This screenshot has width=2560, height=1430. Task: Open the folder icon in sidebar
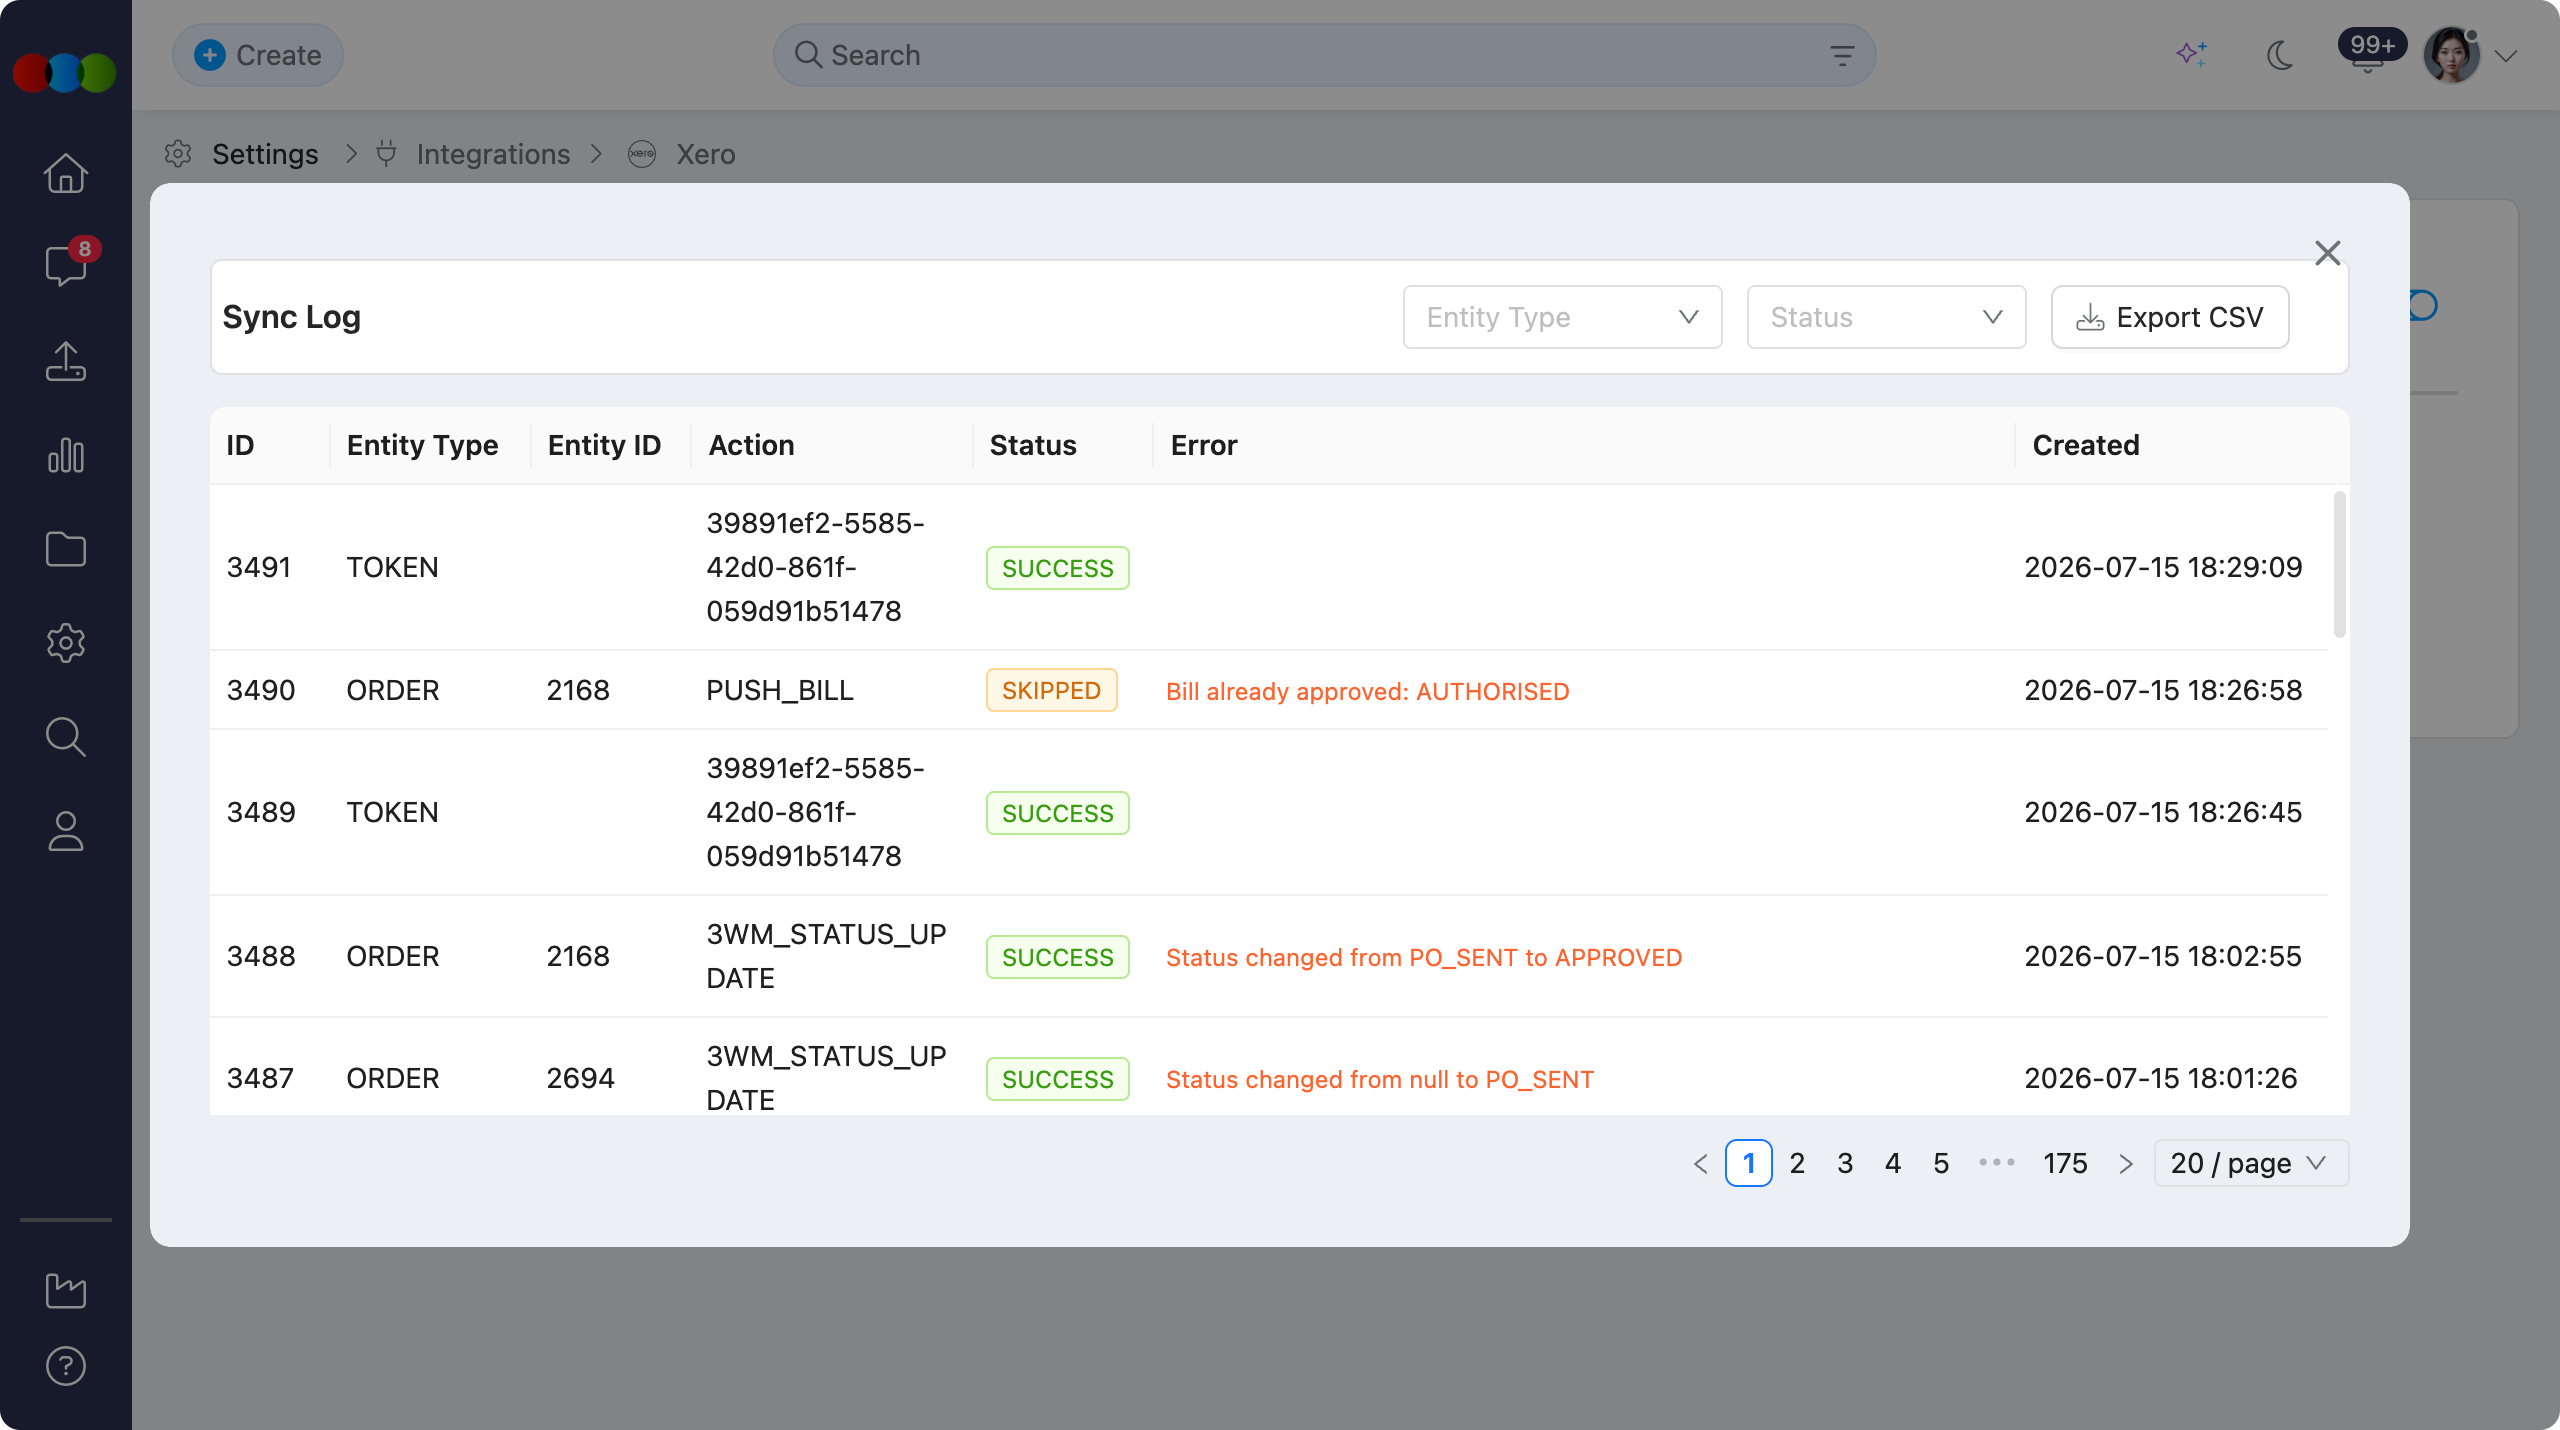click(66, 549)
